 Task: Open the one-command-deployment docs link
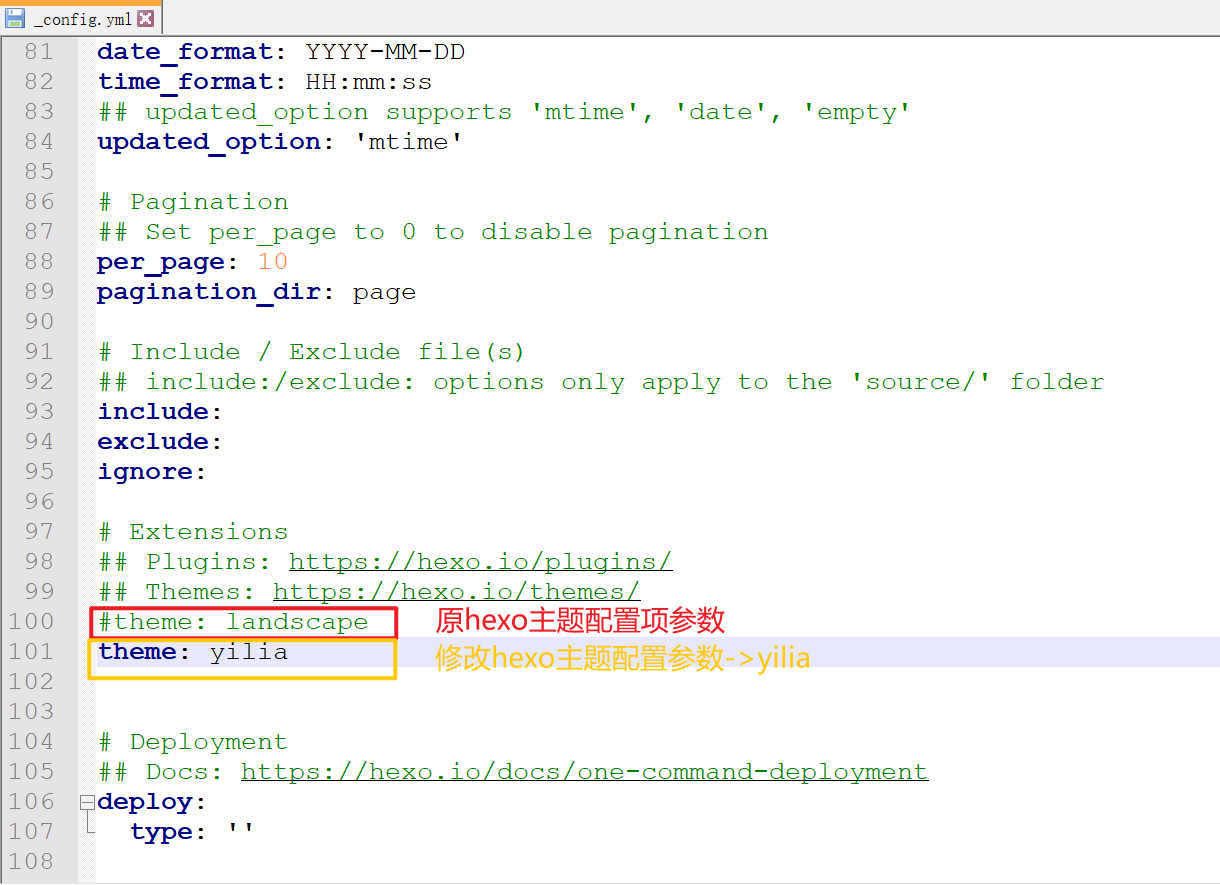coord(584,772)
